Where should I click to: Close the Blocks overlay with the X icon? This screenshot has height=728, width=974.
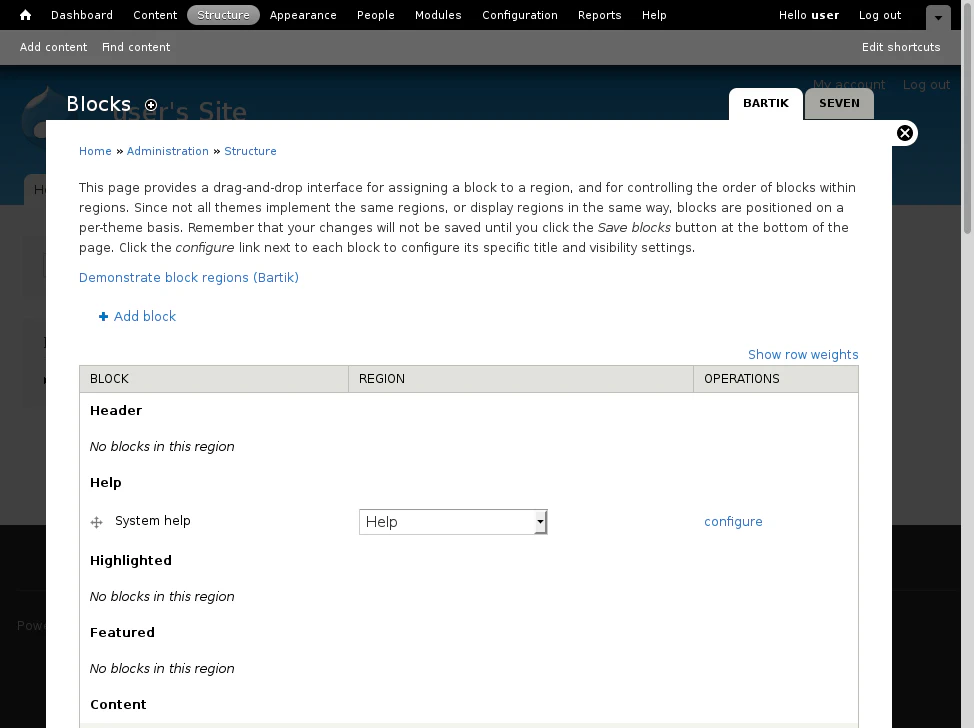904,133
